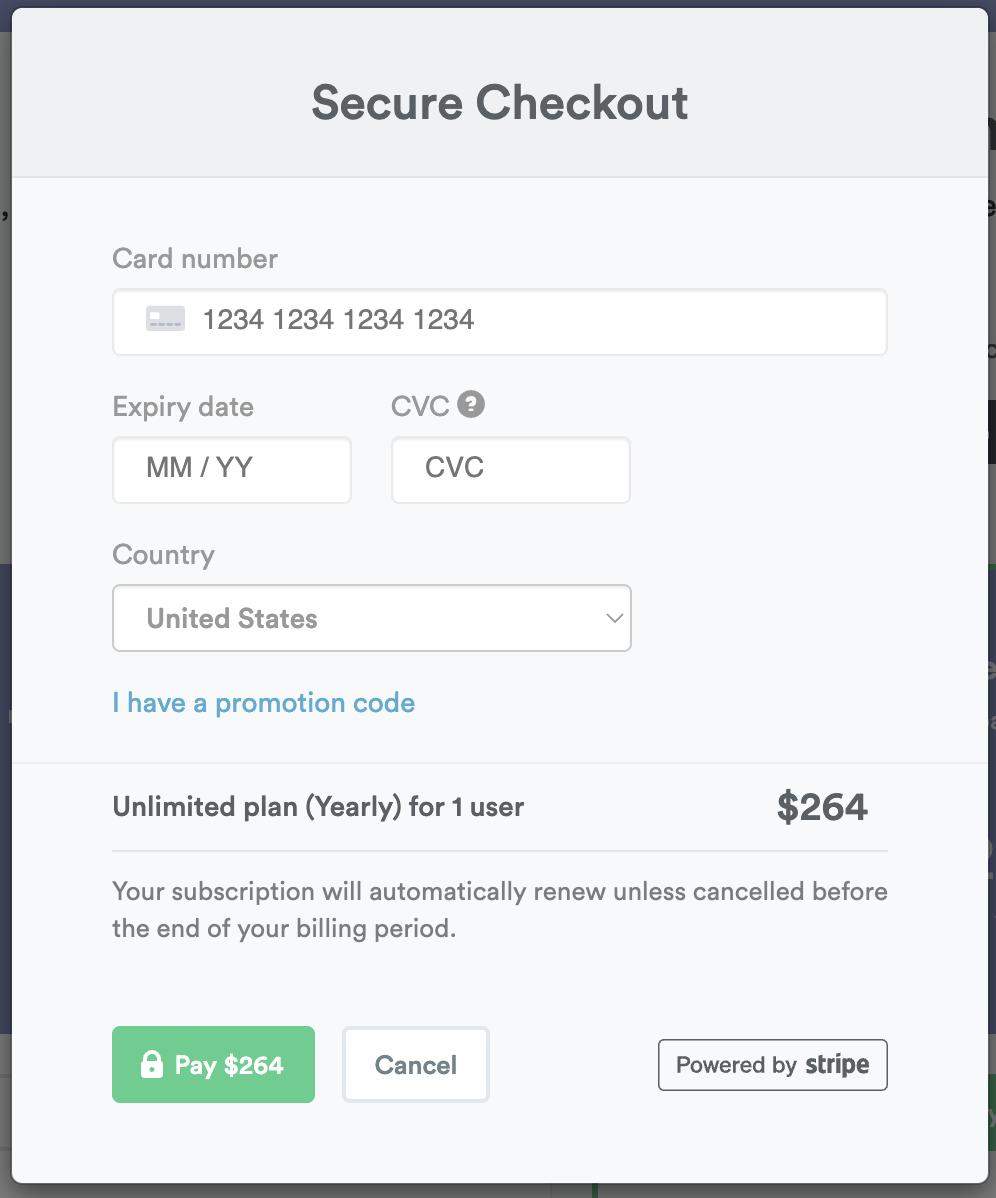996x1198 pixels.
Task: Click the $264 price label
Action: tap(822, 806)
